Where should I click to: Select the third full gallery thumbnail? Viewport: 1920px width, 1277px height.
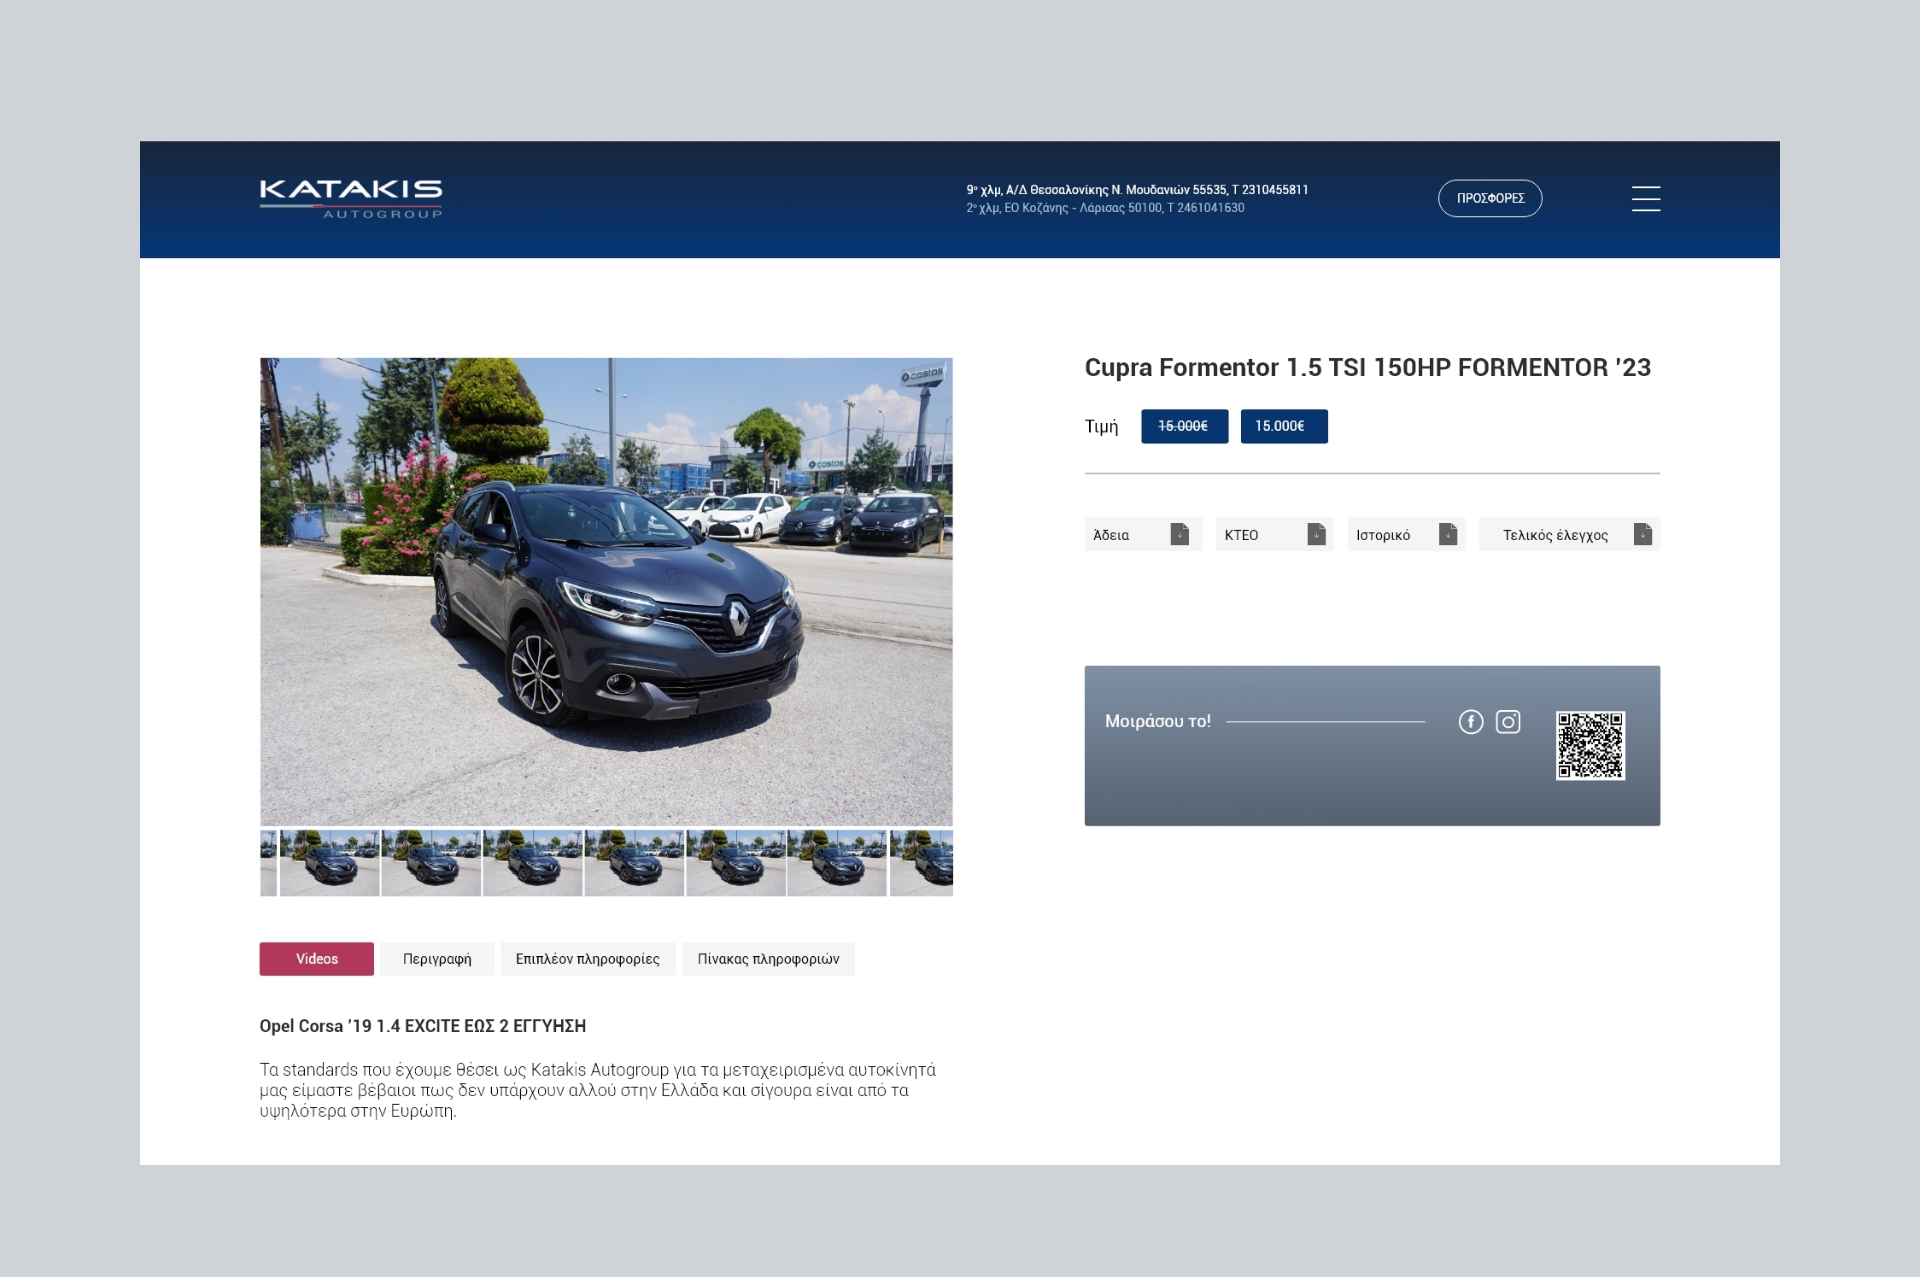[533, 863]
